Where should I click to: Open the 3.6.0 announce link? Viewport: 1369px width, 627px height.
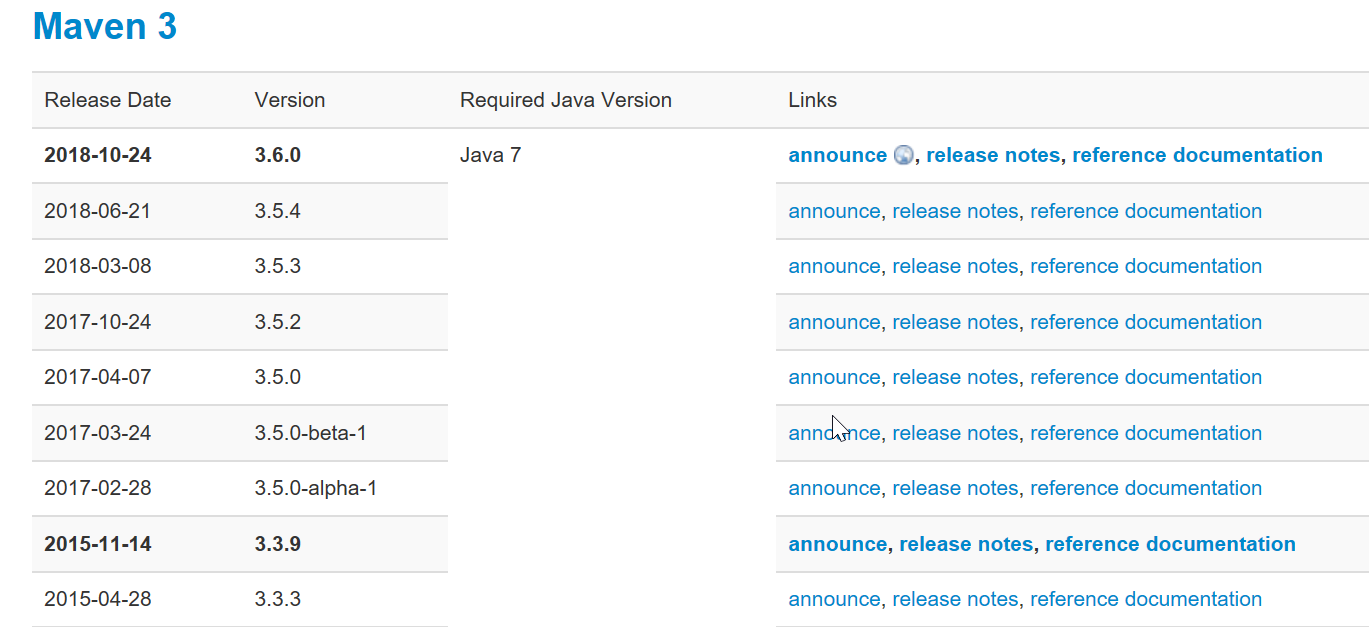(x=837, y=155)
